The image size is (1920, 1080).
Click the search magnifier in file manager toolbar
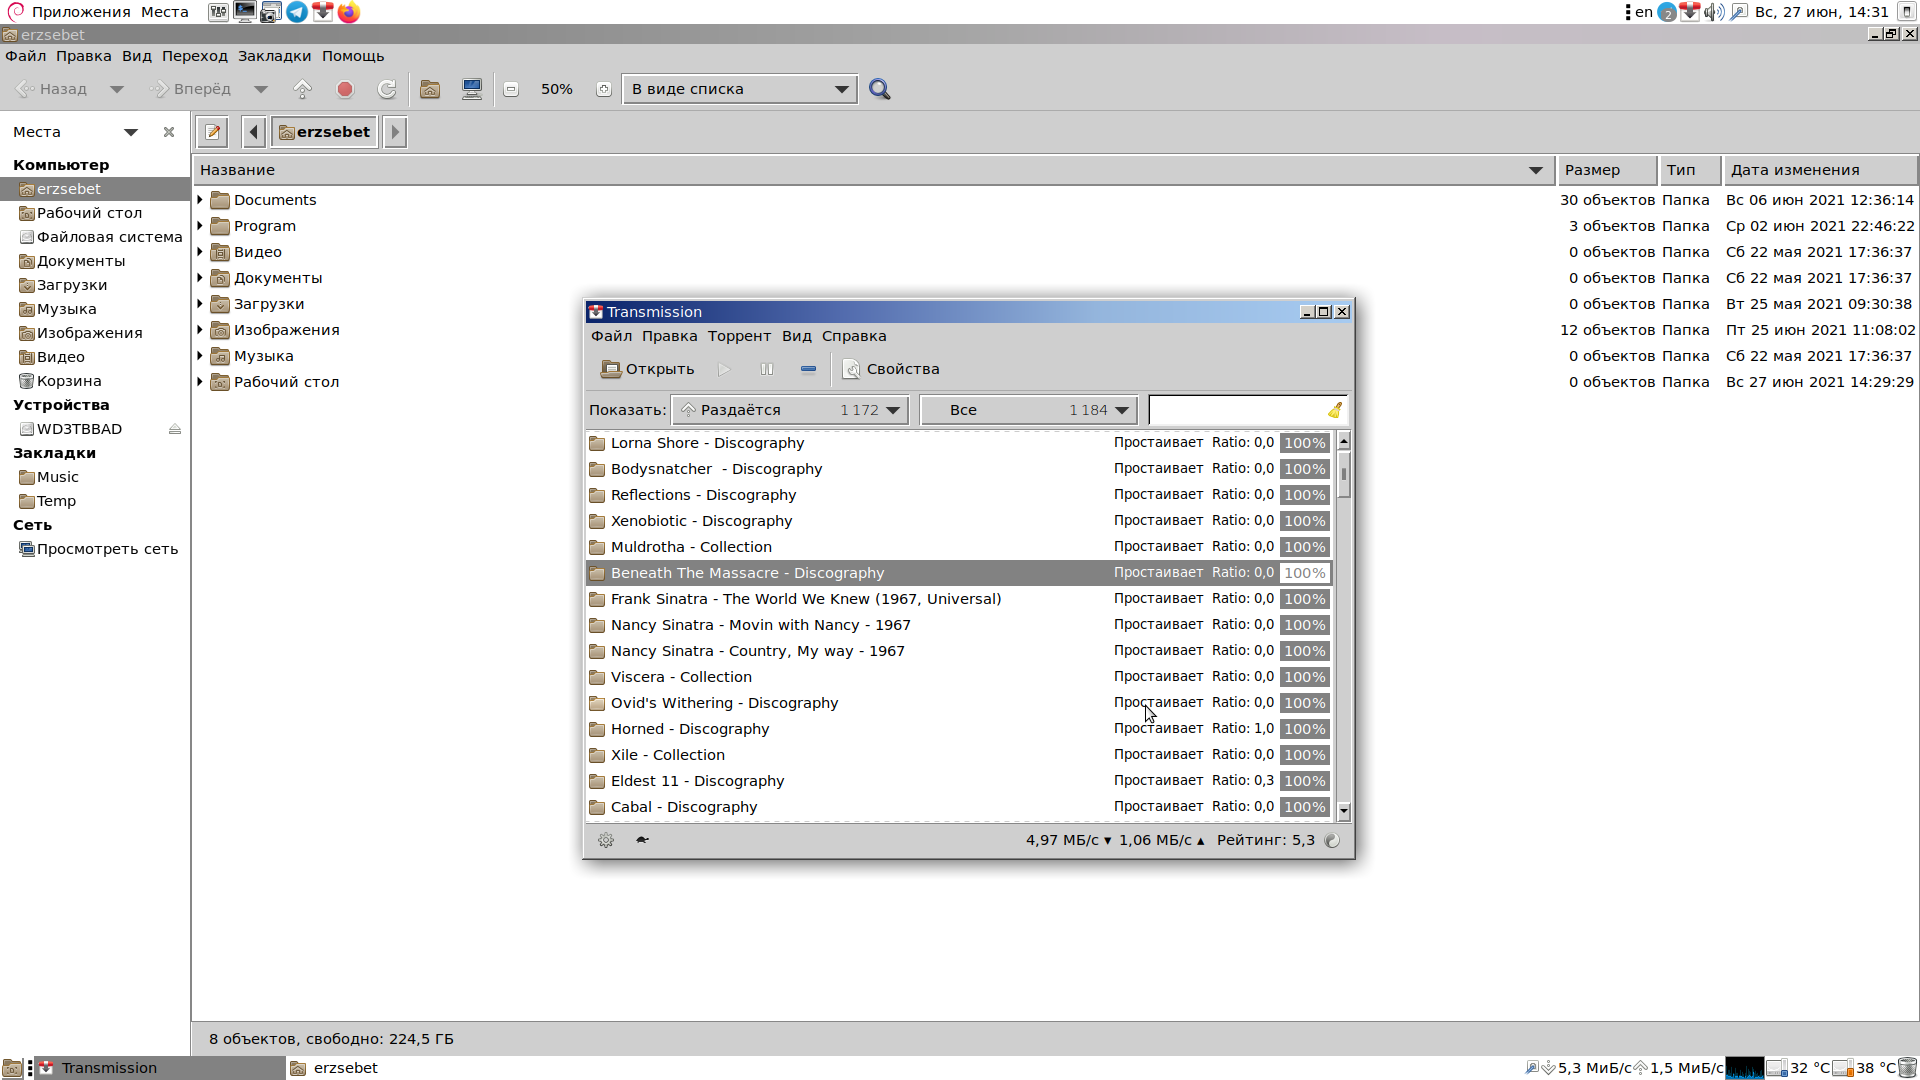879,89
